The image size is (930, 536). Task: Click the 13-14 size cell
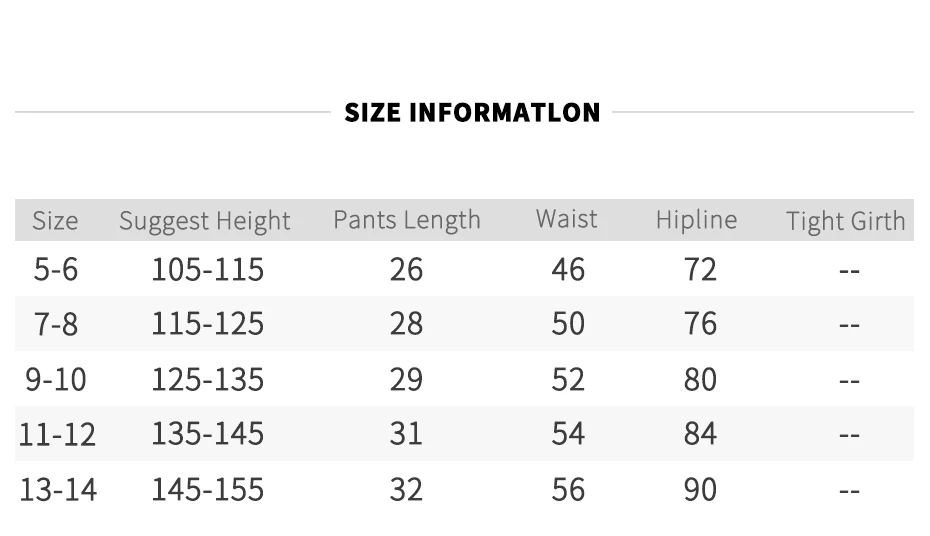coord(58,490)
